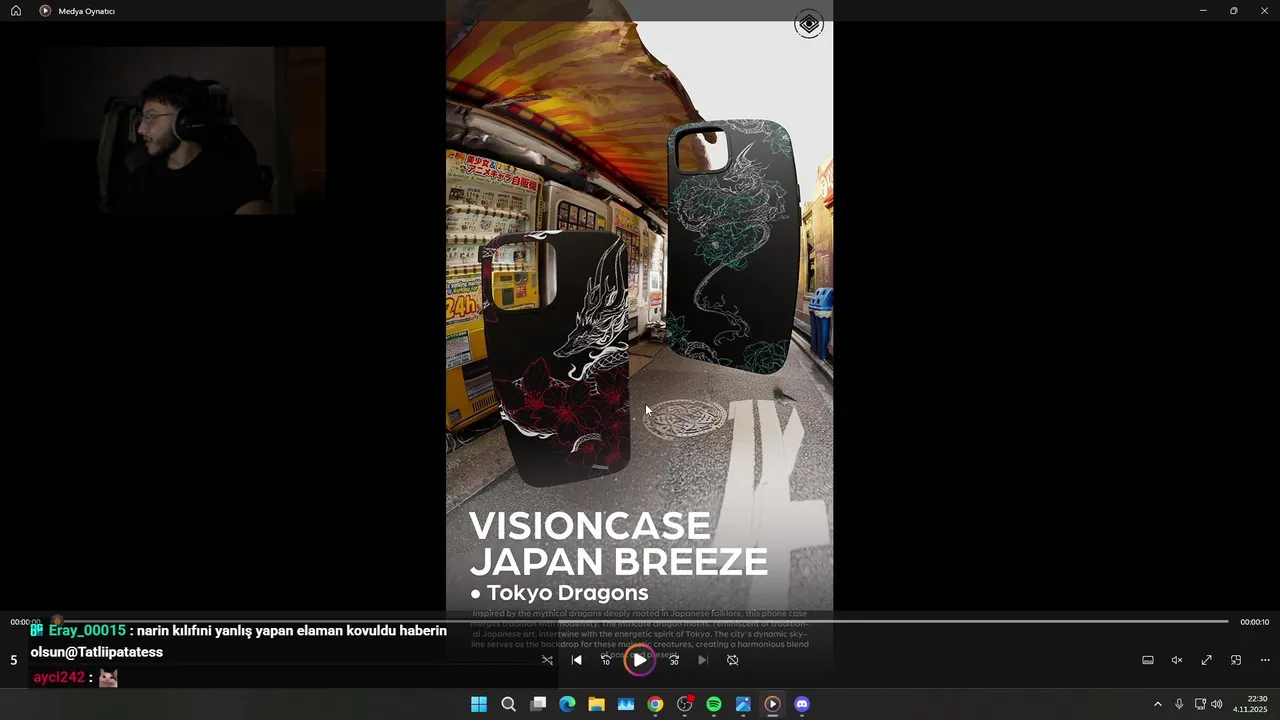Open Spotify from the taskbar
1280x720 pixels.
714,704
